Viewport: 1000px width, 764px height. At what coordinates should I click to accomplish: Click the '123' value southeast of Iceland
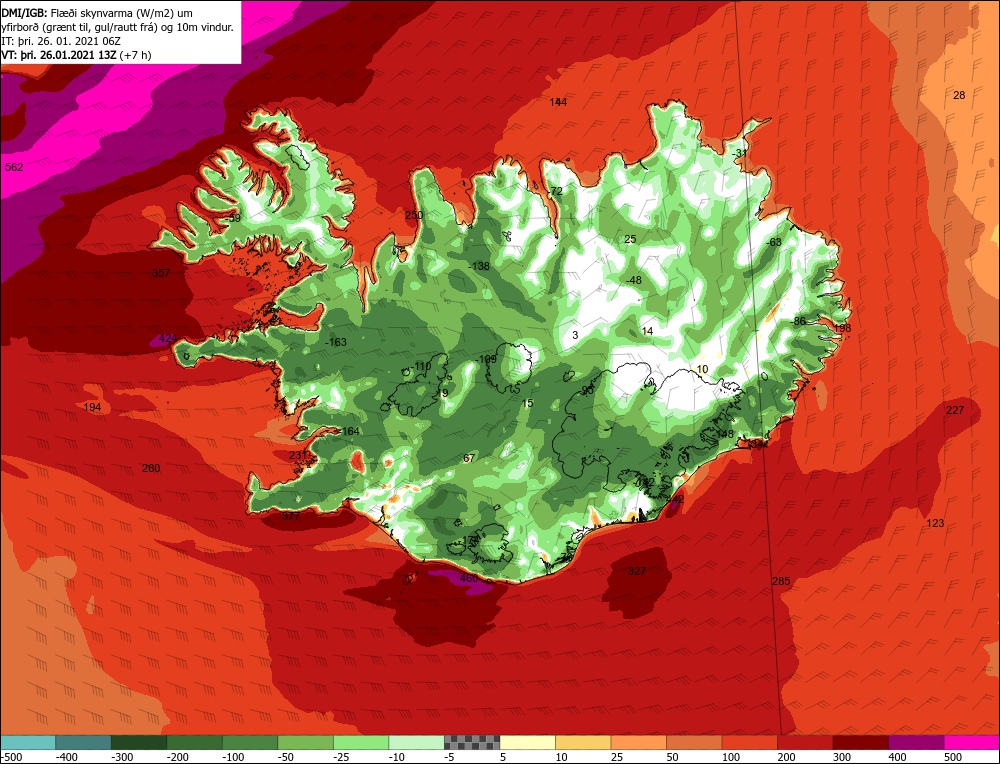[935, 523]
